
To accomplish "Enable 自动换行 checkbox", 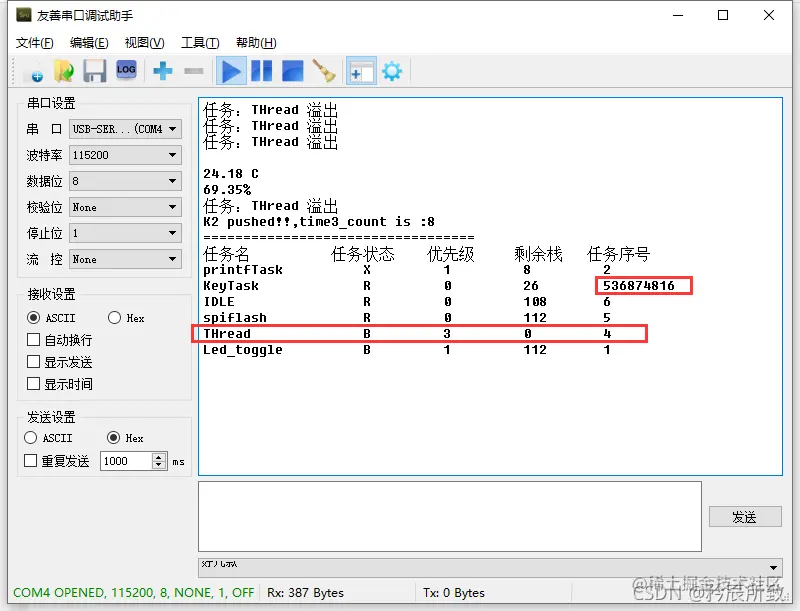I will point(33,340).
